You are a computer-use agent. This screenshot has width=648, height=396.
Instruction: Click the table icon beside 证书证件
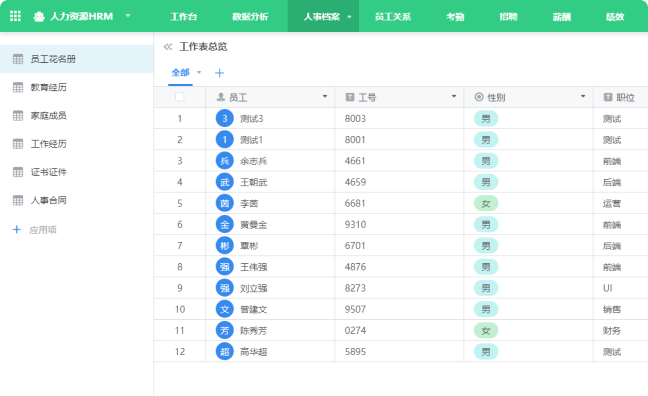(18, 172)
